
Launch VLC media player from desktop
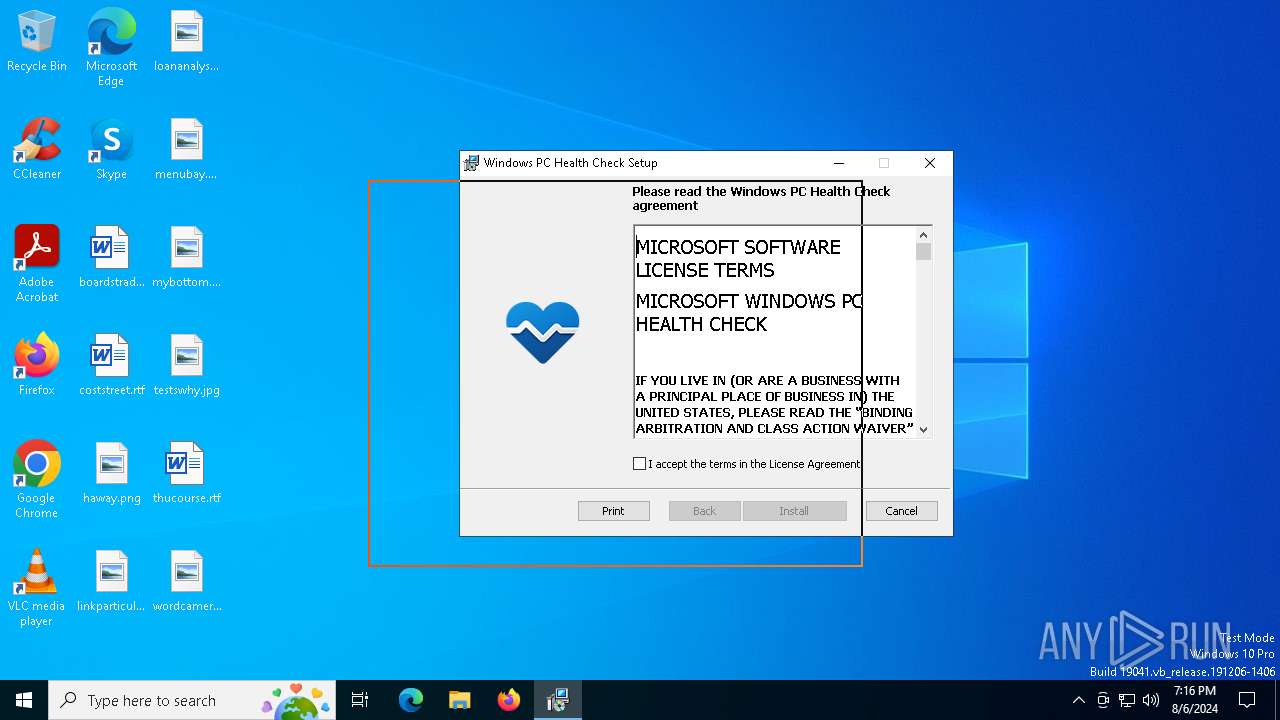coord(37,588)
